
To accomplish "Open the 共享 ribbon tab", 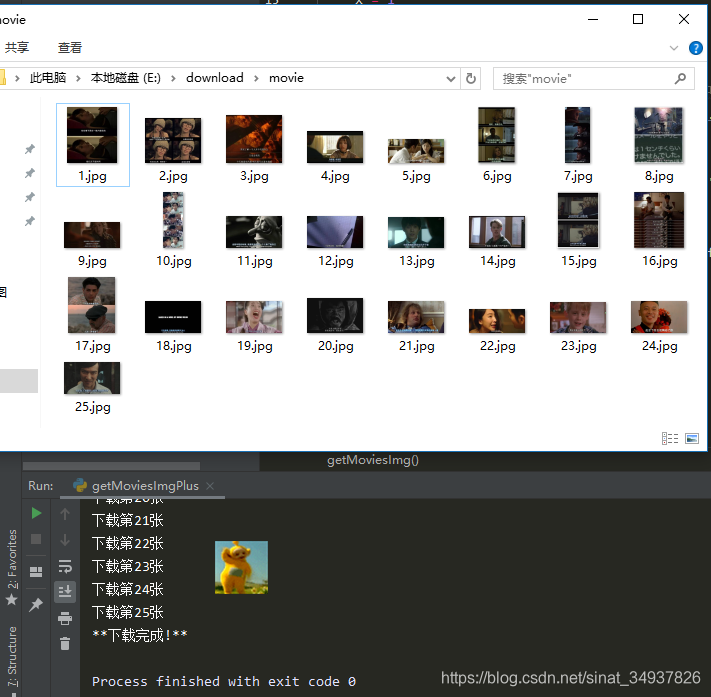I will click(x=17, y=47).
